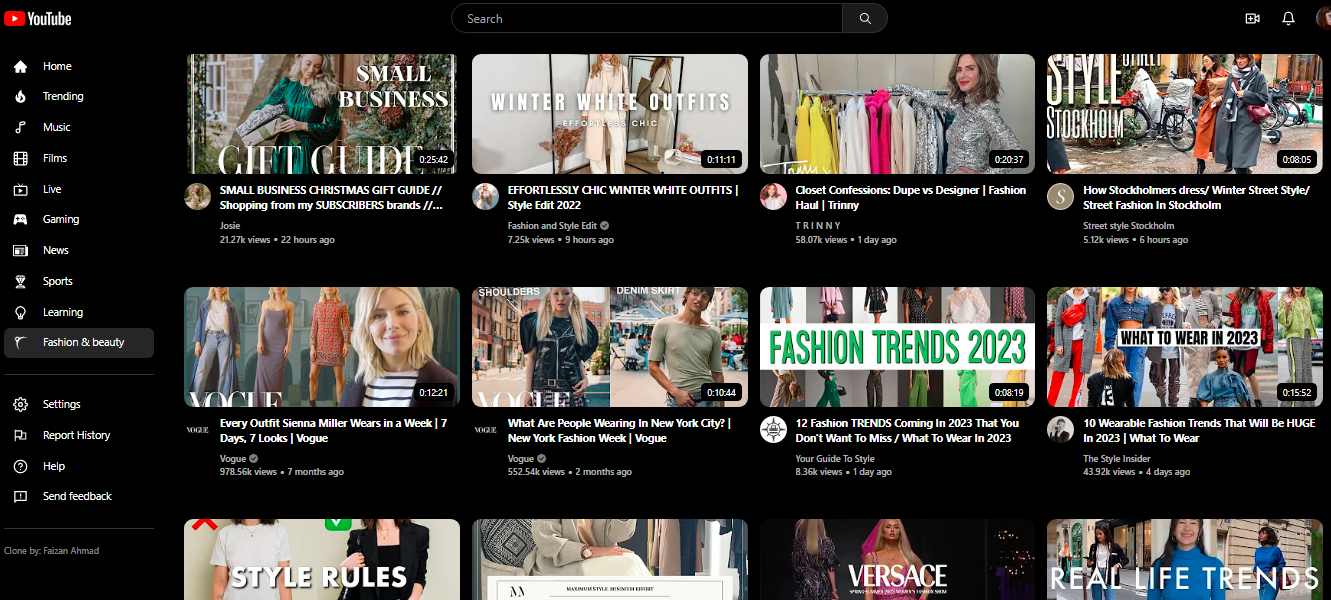Image resolution: width=1331 pixels, height=600 pixels.
Task: Open the Films category icon
Action: tap(20, 158)
